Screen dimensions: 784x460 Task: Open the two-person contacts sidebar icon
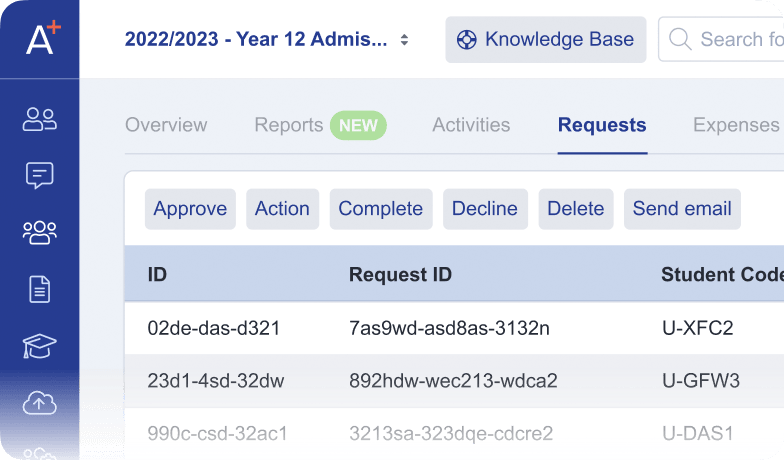40,120
